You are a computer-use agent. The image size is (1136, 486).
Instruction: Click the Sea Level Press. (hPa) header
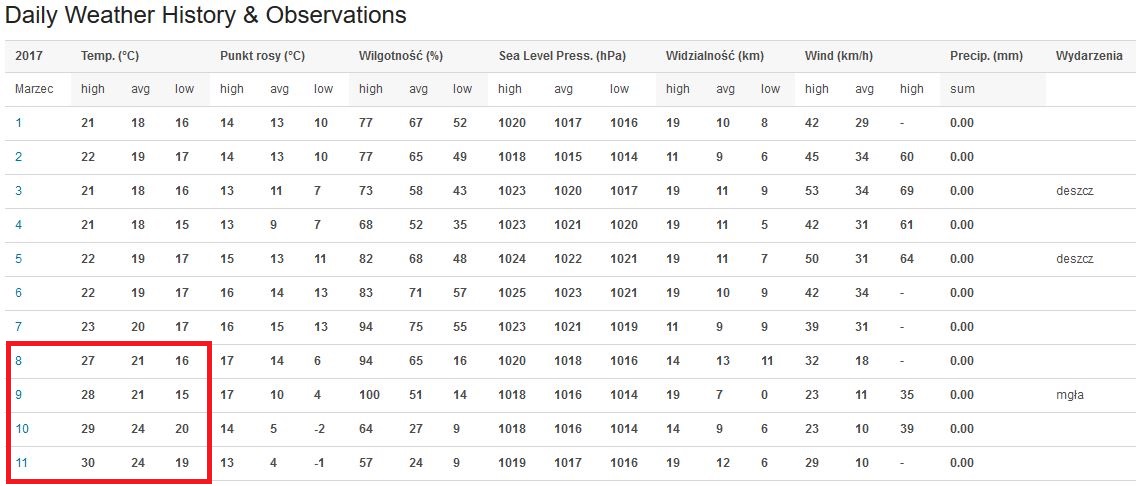[x=562, y=56]
